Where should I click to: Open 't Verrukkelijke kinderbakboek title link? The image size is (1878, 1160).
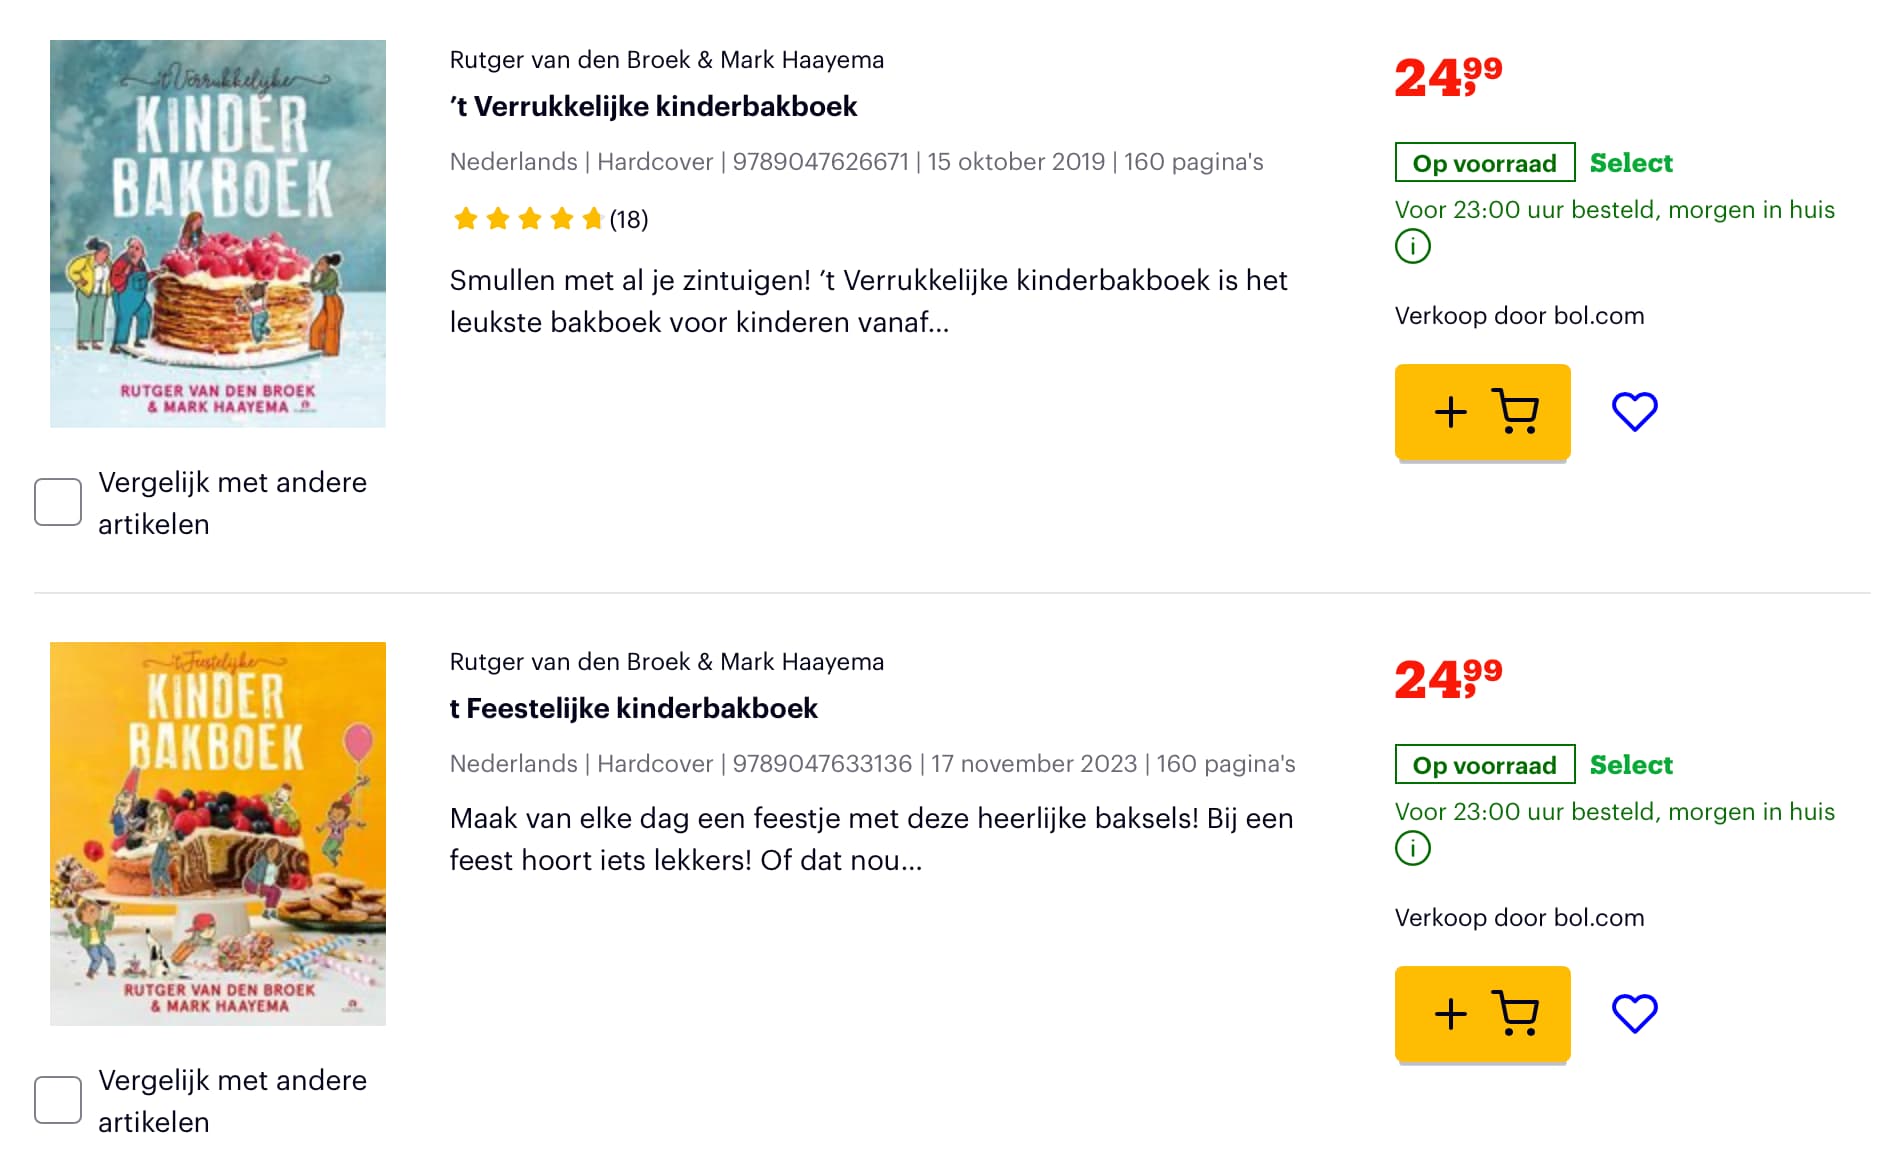point(653,107)
